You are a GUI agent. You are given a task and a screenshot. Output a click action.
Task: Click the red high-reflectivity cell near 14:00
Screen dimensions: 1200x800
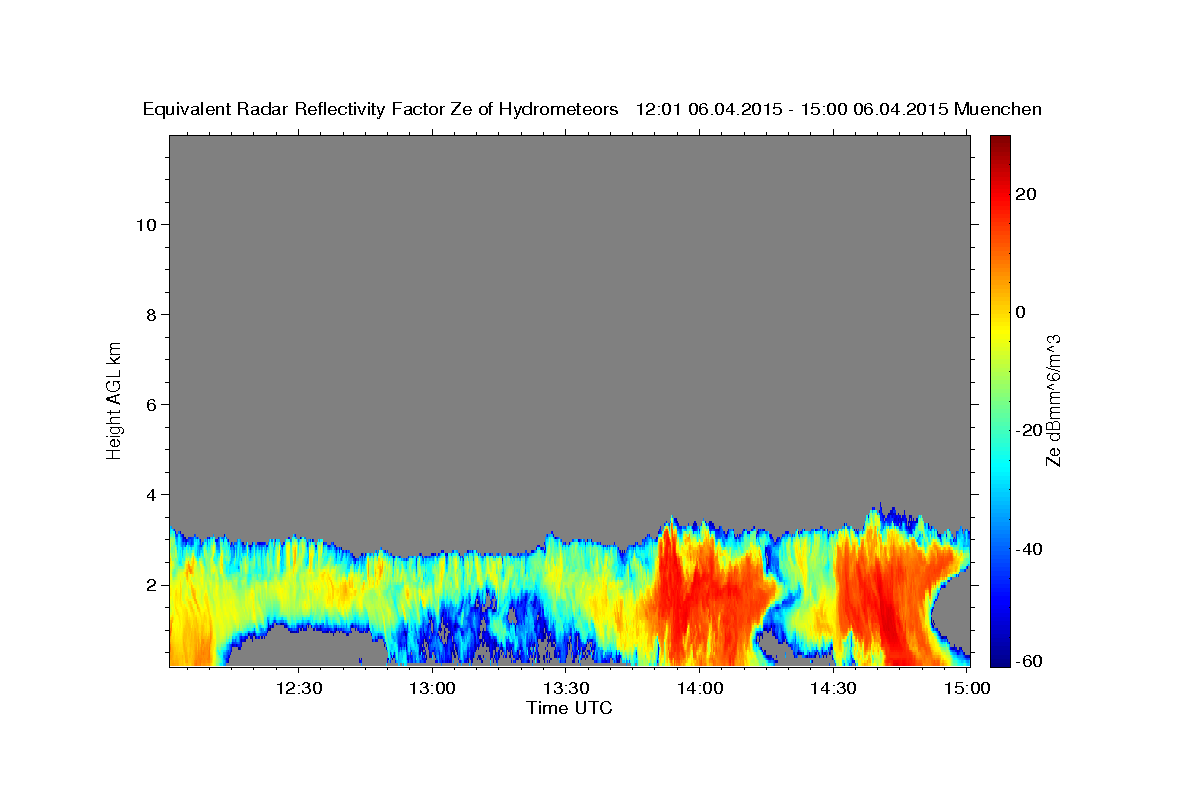pyautogui.click(x=705, y=595)
